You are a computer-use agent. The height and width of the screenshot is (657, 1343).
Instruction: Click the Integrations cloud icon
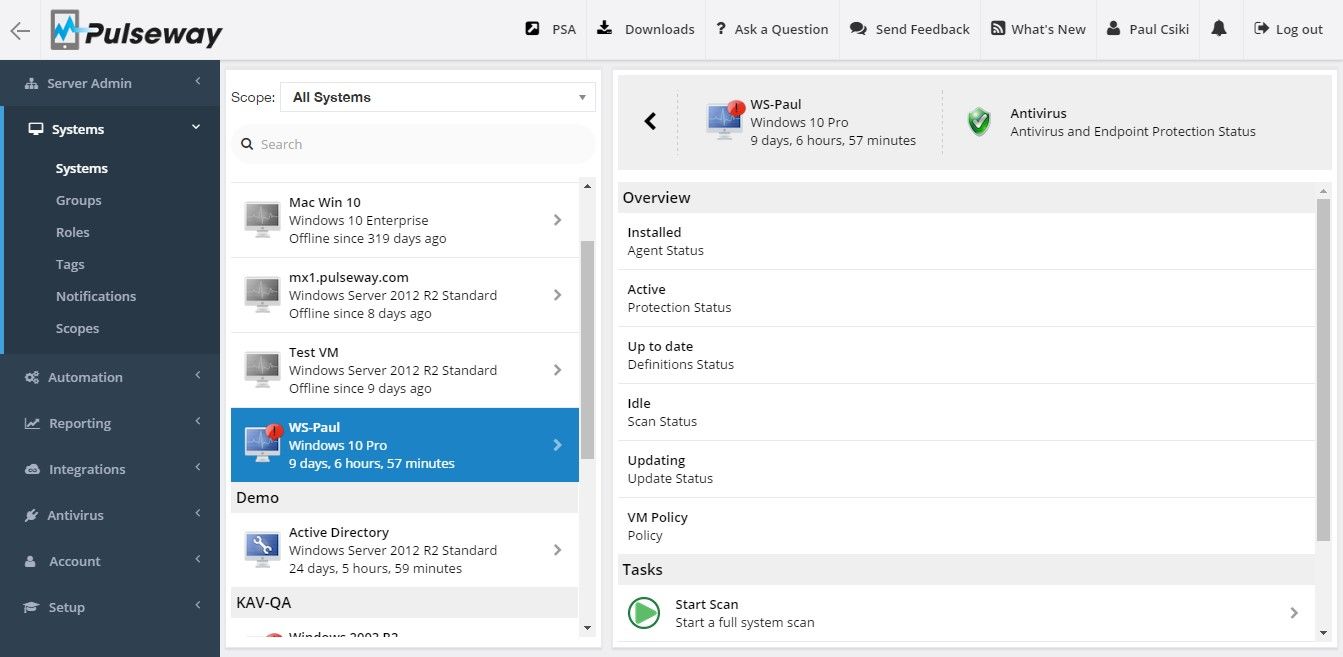tap(32, 469)
